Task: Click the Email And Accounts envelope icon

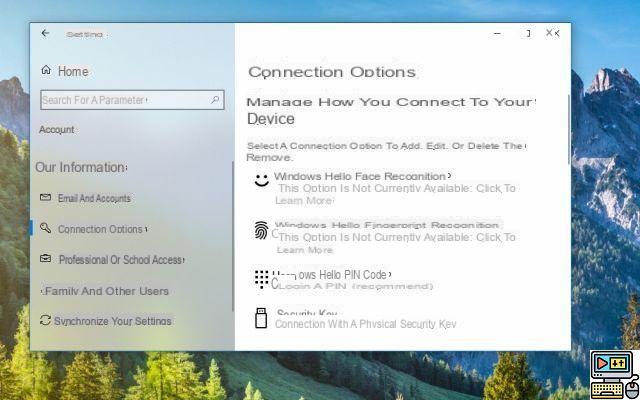Action: pos(45,198)
